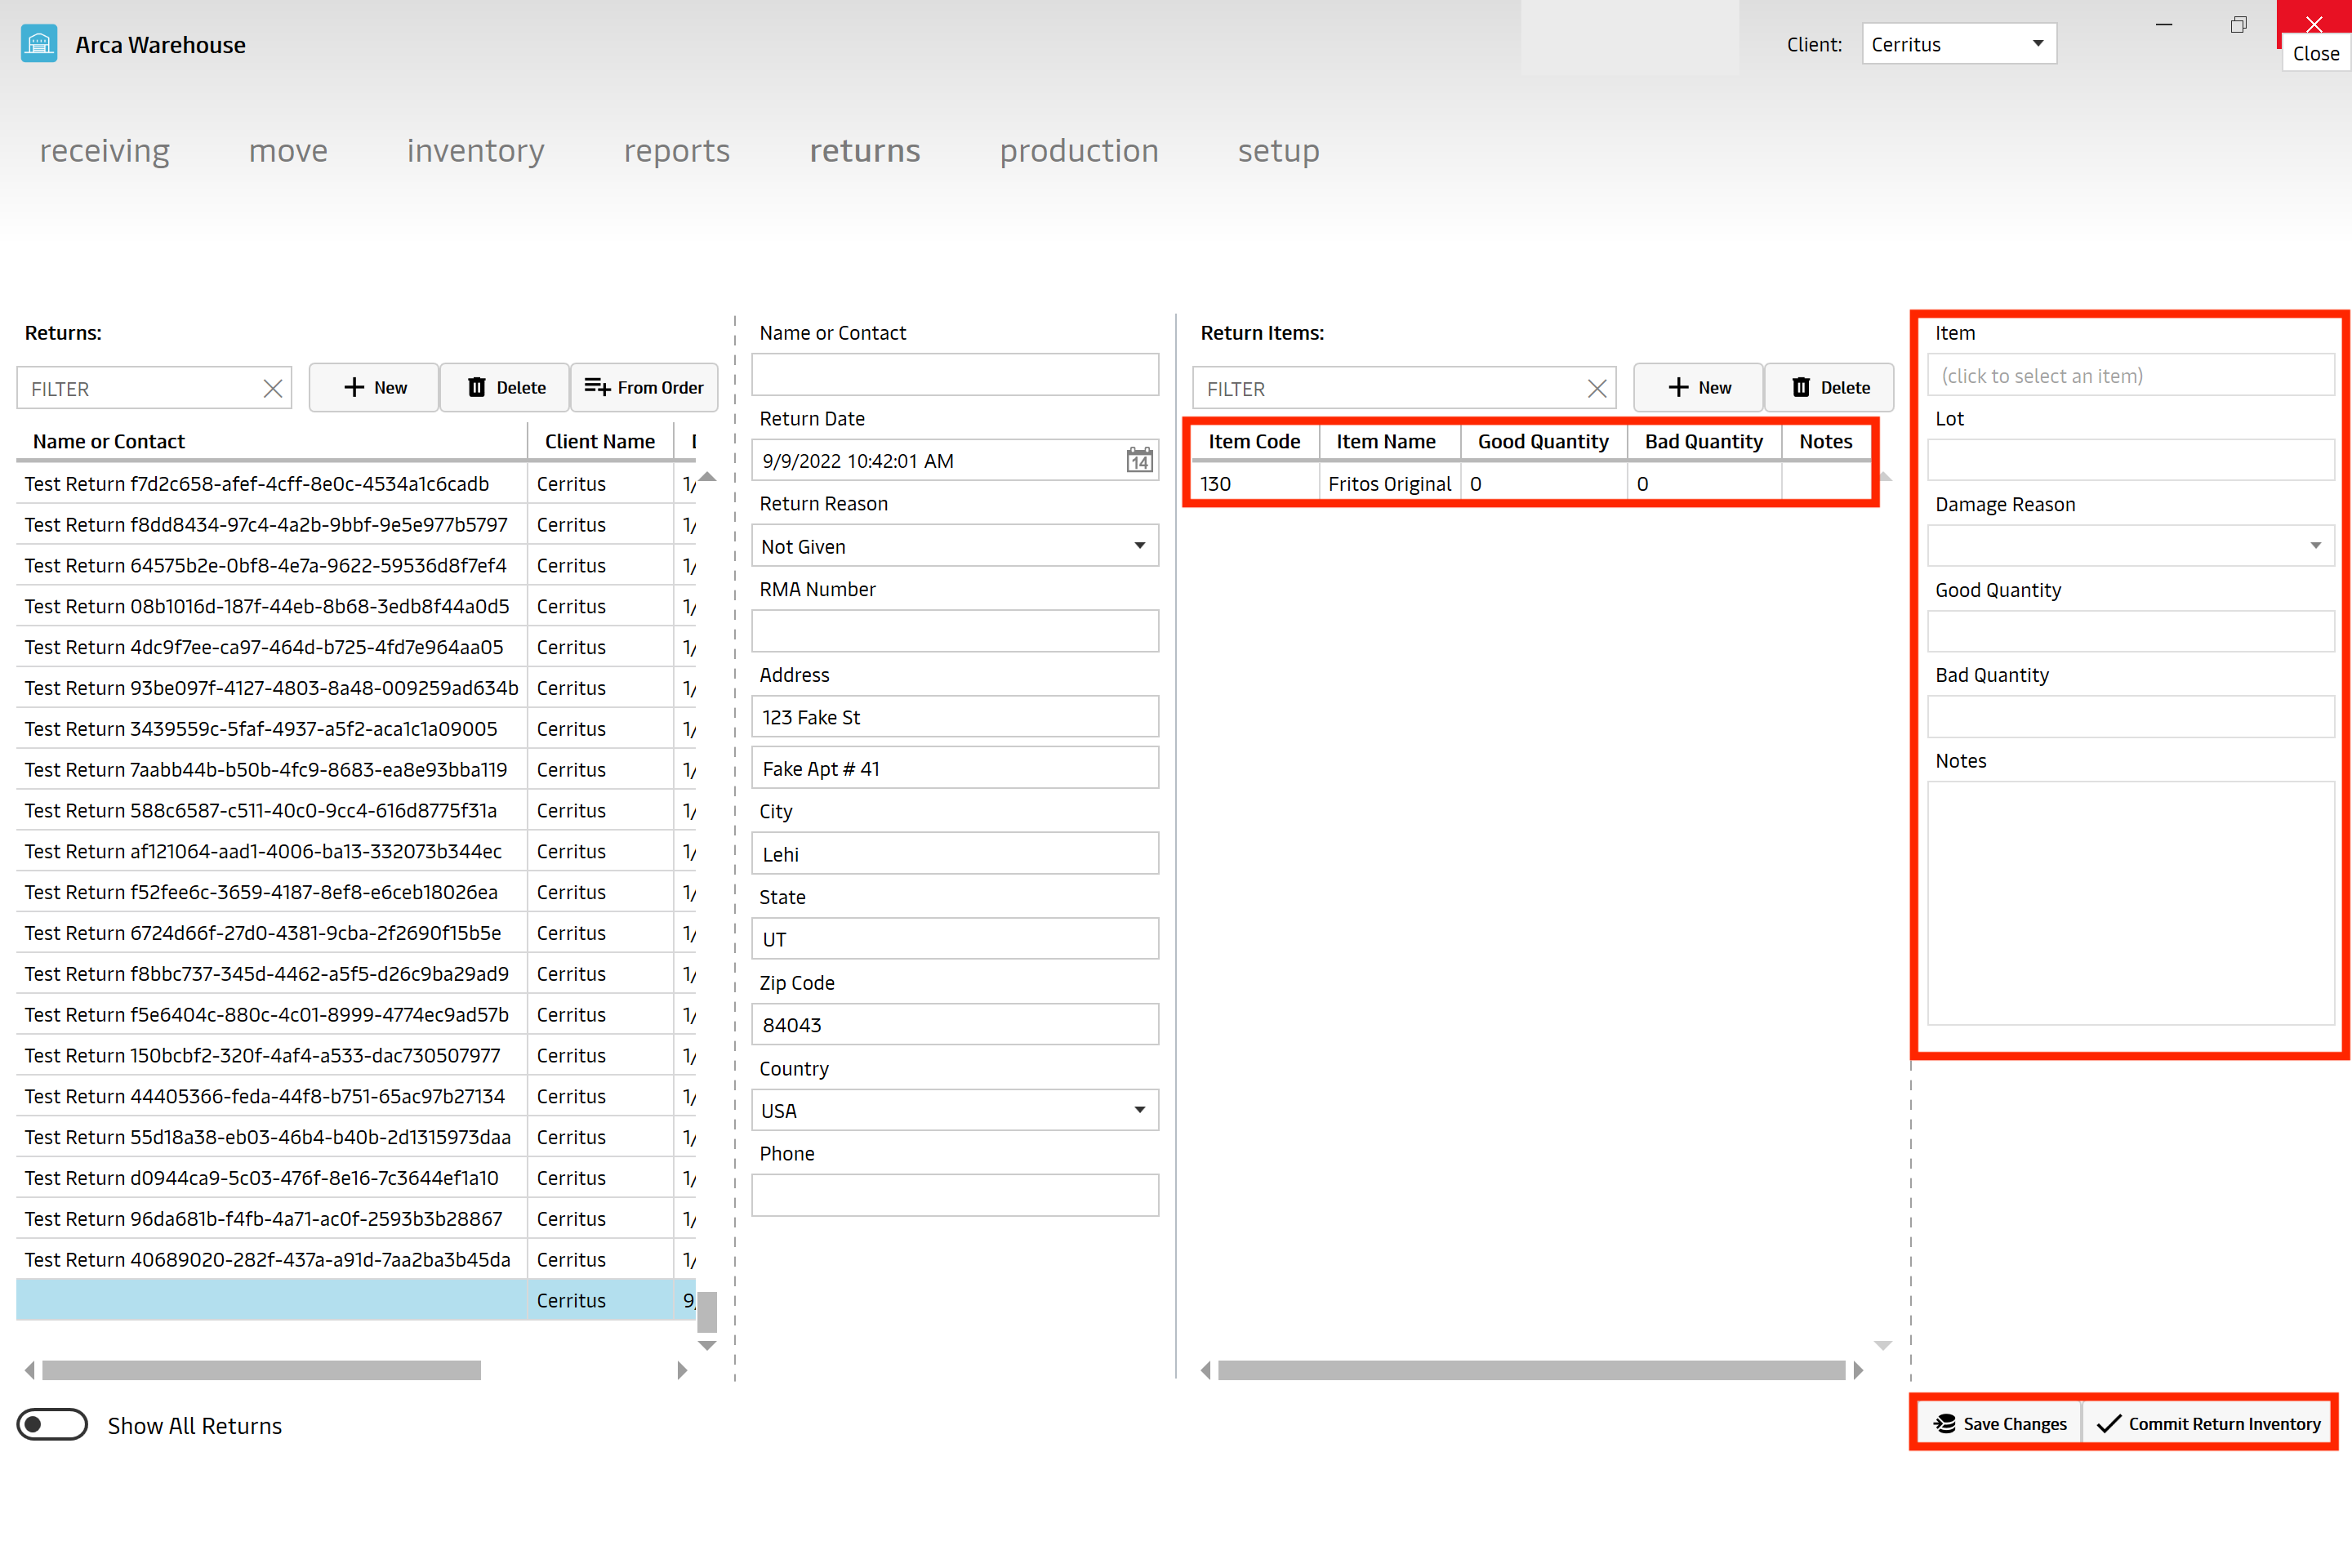
Task: Clear the Return Items filter with the X icon
Action: (1596, 388)
